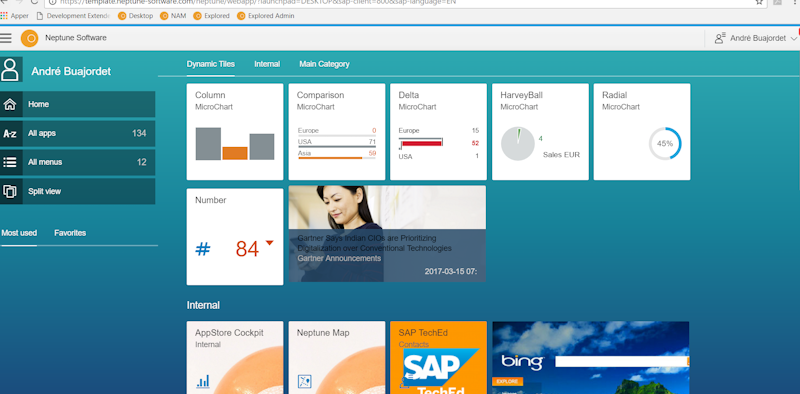
Task: Click the Asia comparison bar row
Action: 337,154
